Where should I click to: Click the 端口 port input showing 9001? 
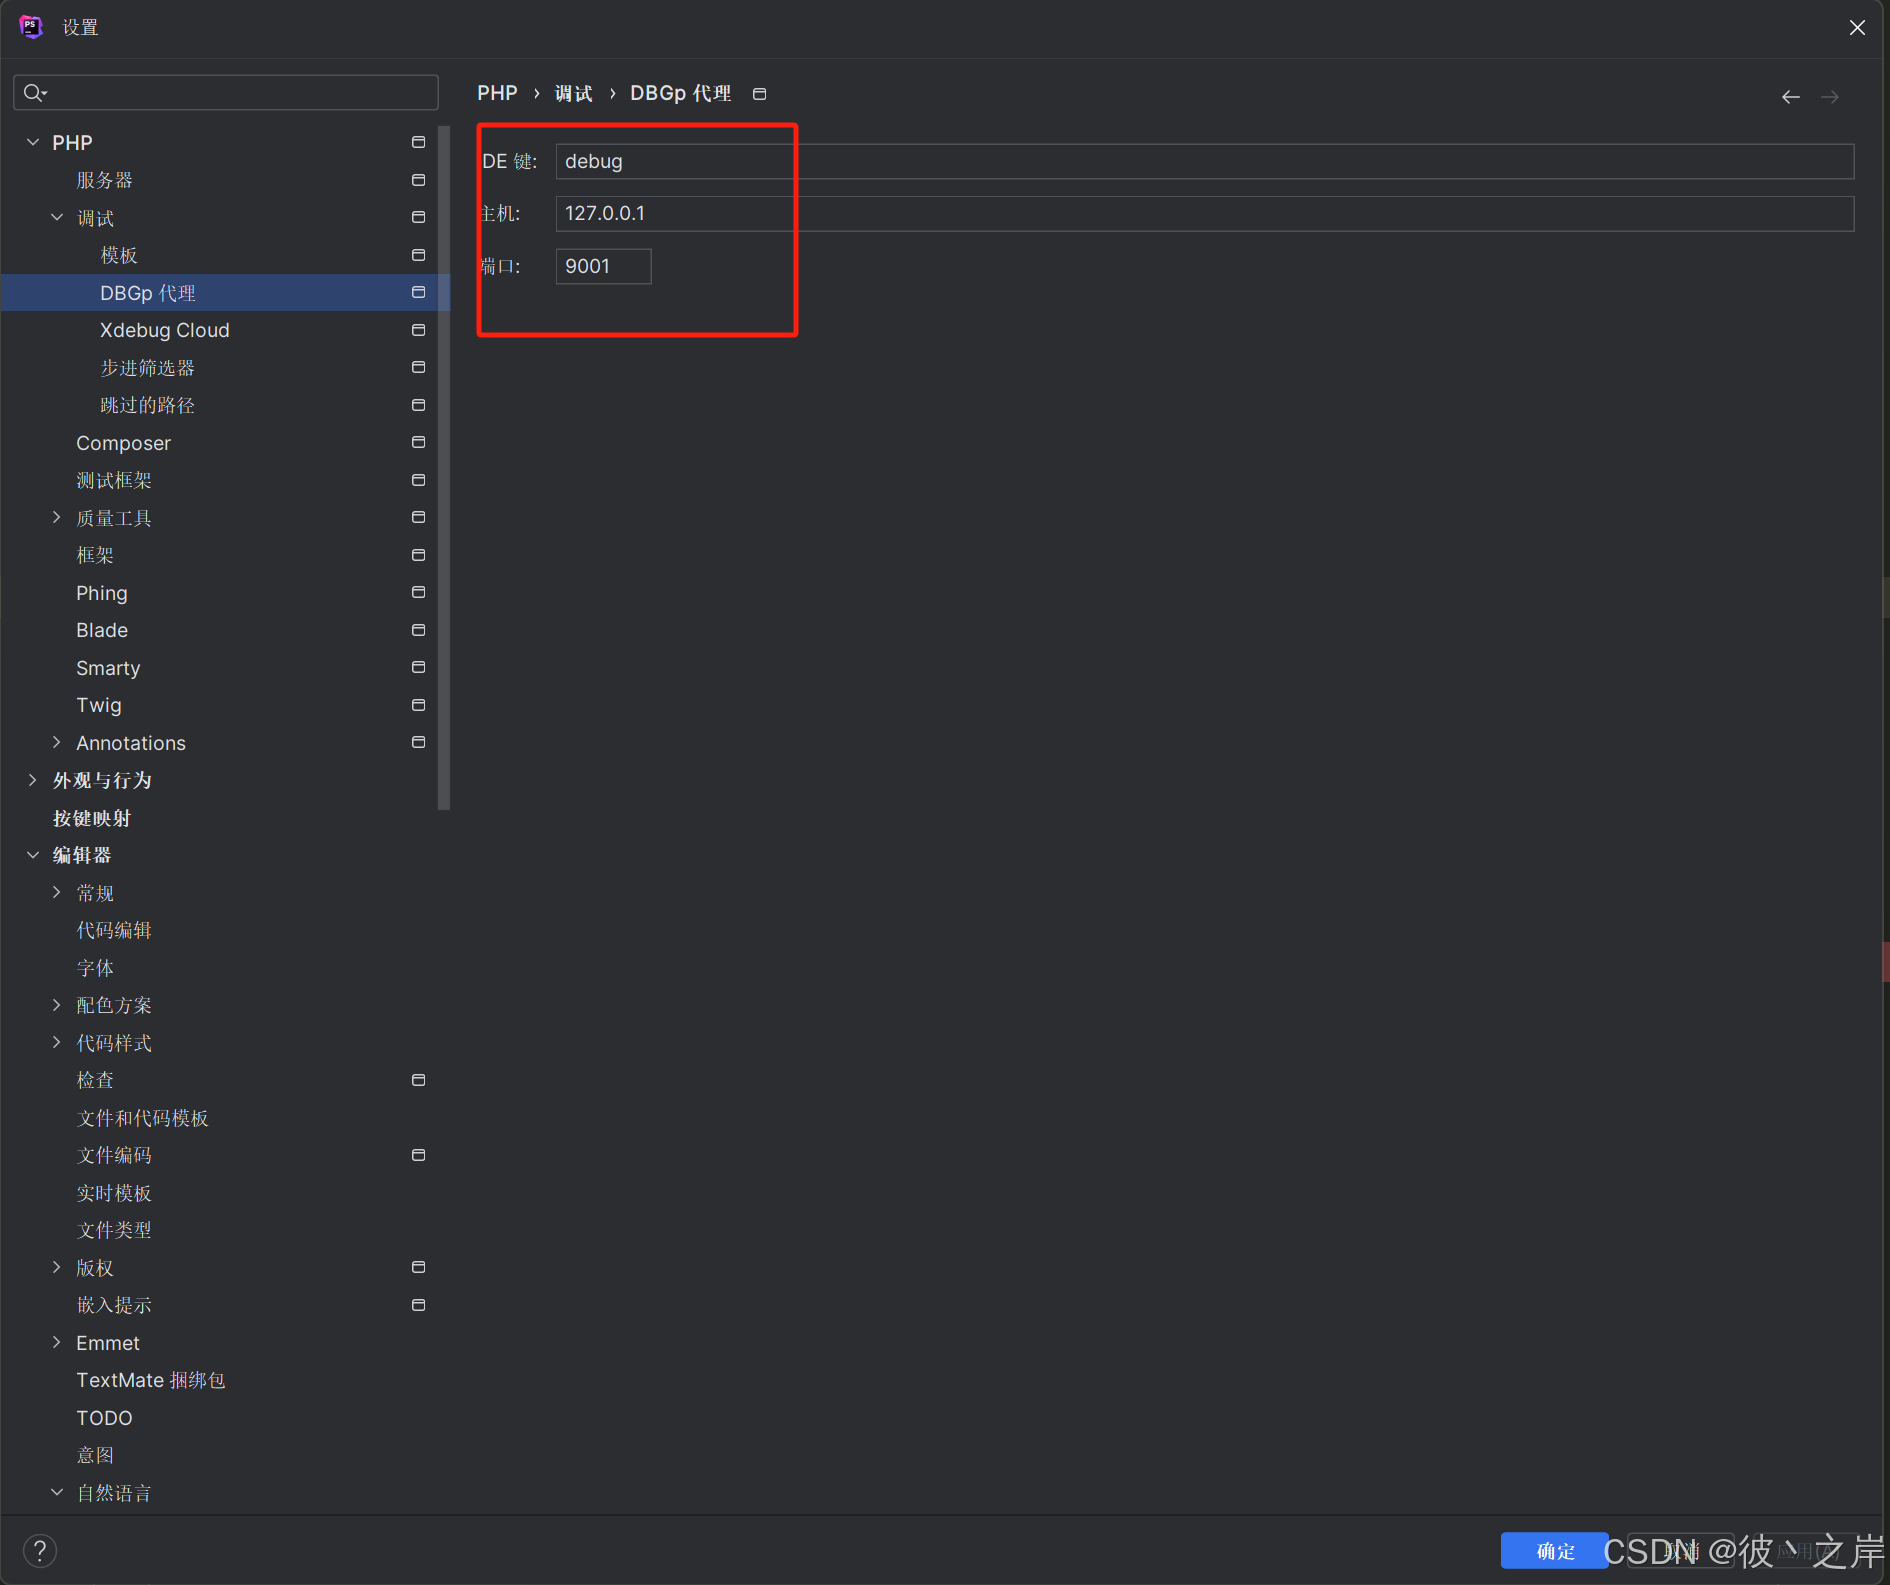pyautogui.click(x=603, y=266)
